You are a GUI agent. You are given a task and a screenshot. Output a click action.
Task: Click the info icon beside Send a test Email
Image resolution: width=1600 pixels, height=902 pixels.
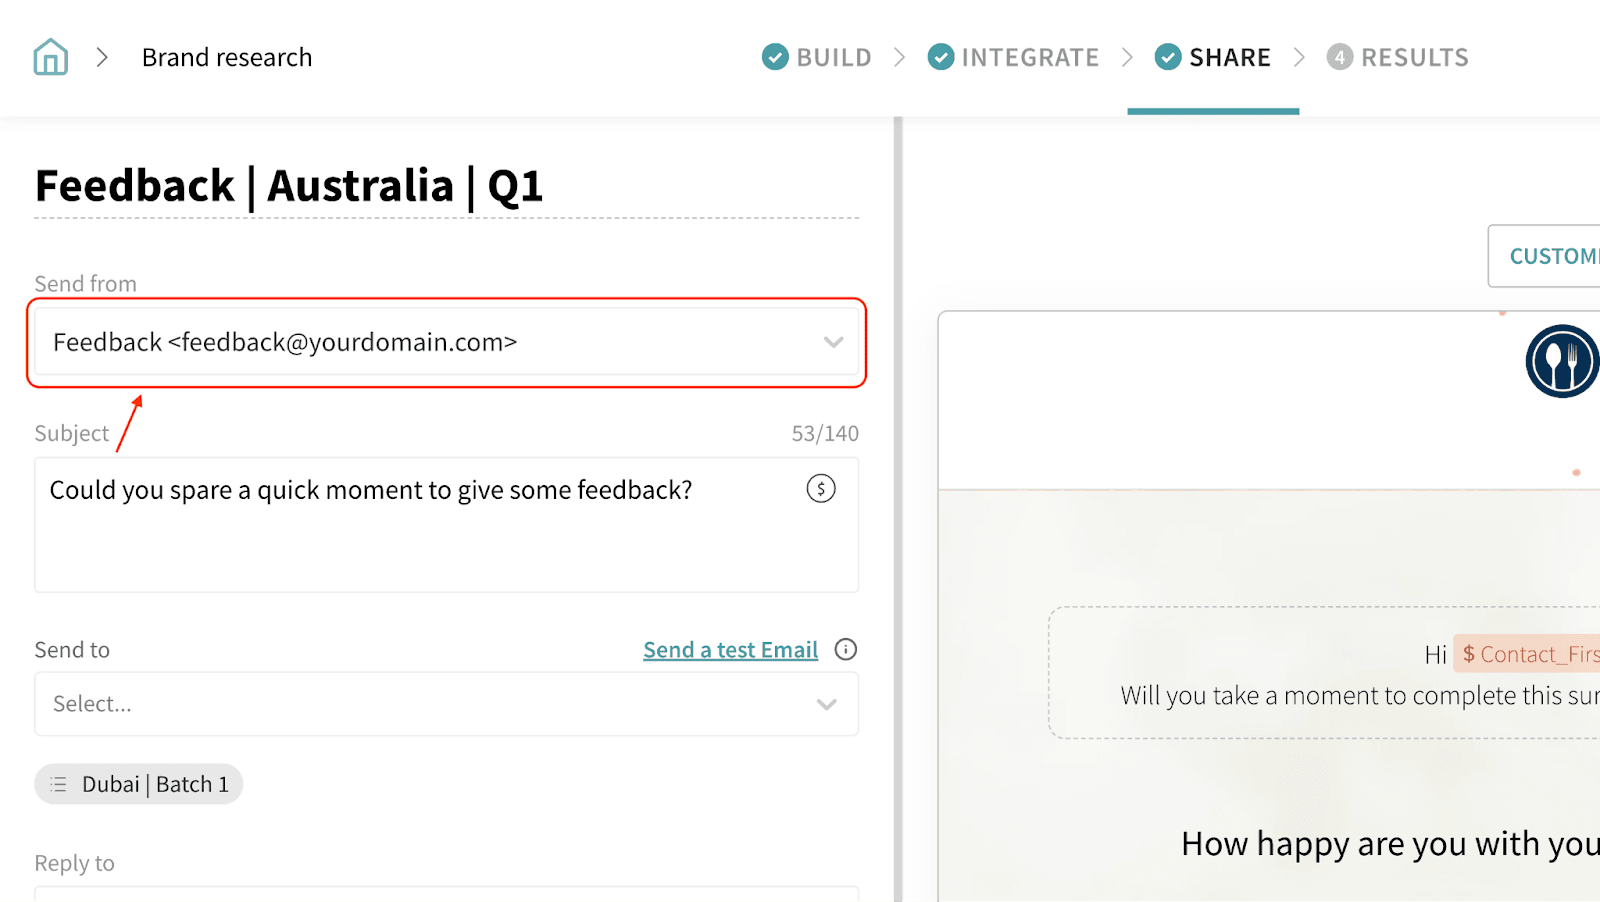coord(846,650)
